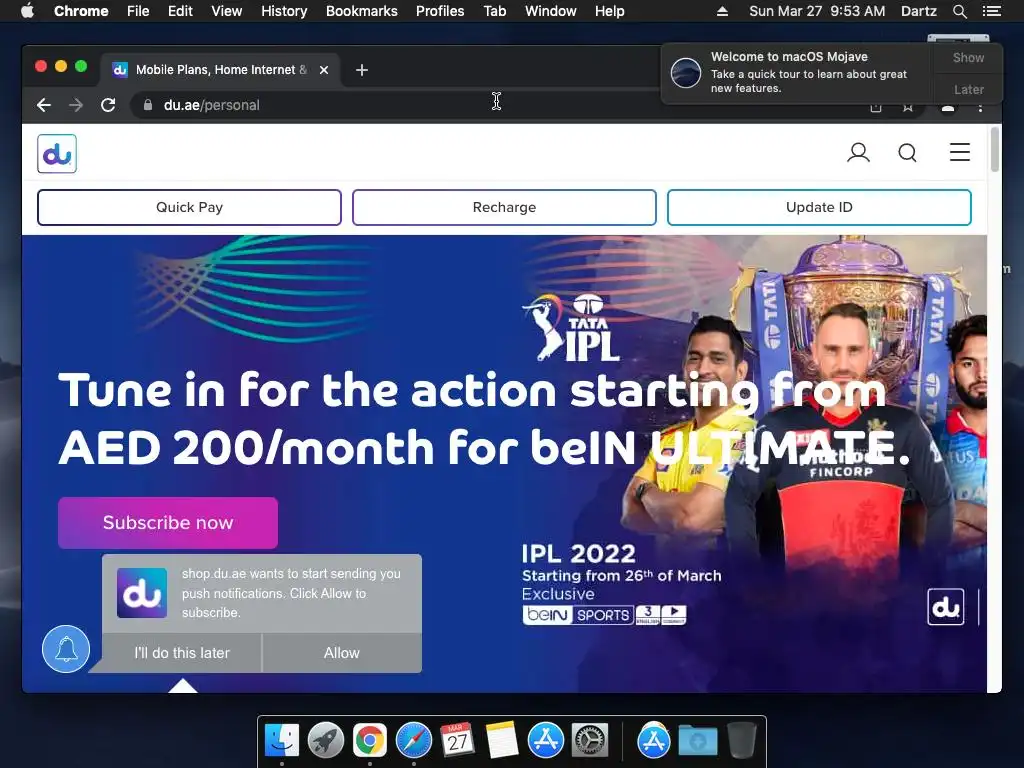Open the Help menu
Image resolution: width=1024 pixels, height=768 pixels.
609,11
